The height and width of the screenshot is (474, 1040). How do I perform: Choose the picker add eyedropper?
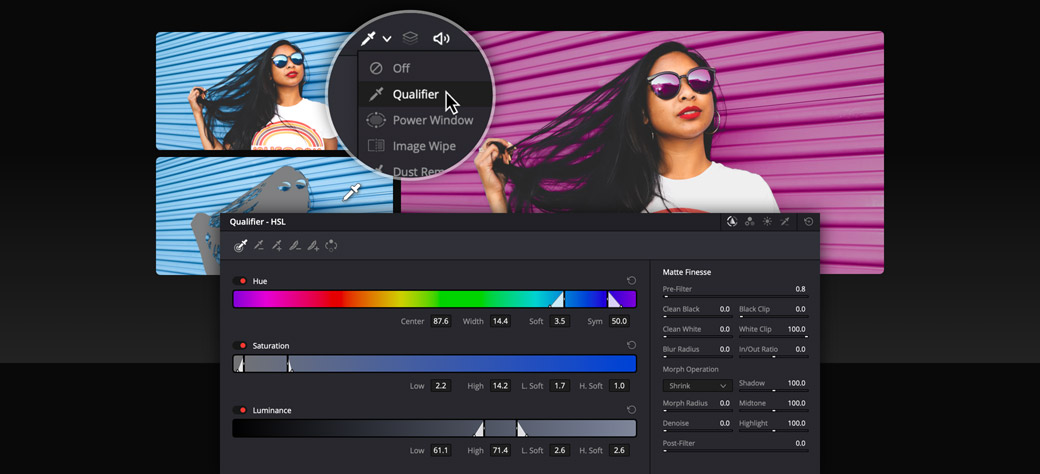[x=277, y=246]
